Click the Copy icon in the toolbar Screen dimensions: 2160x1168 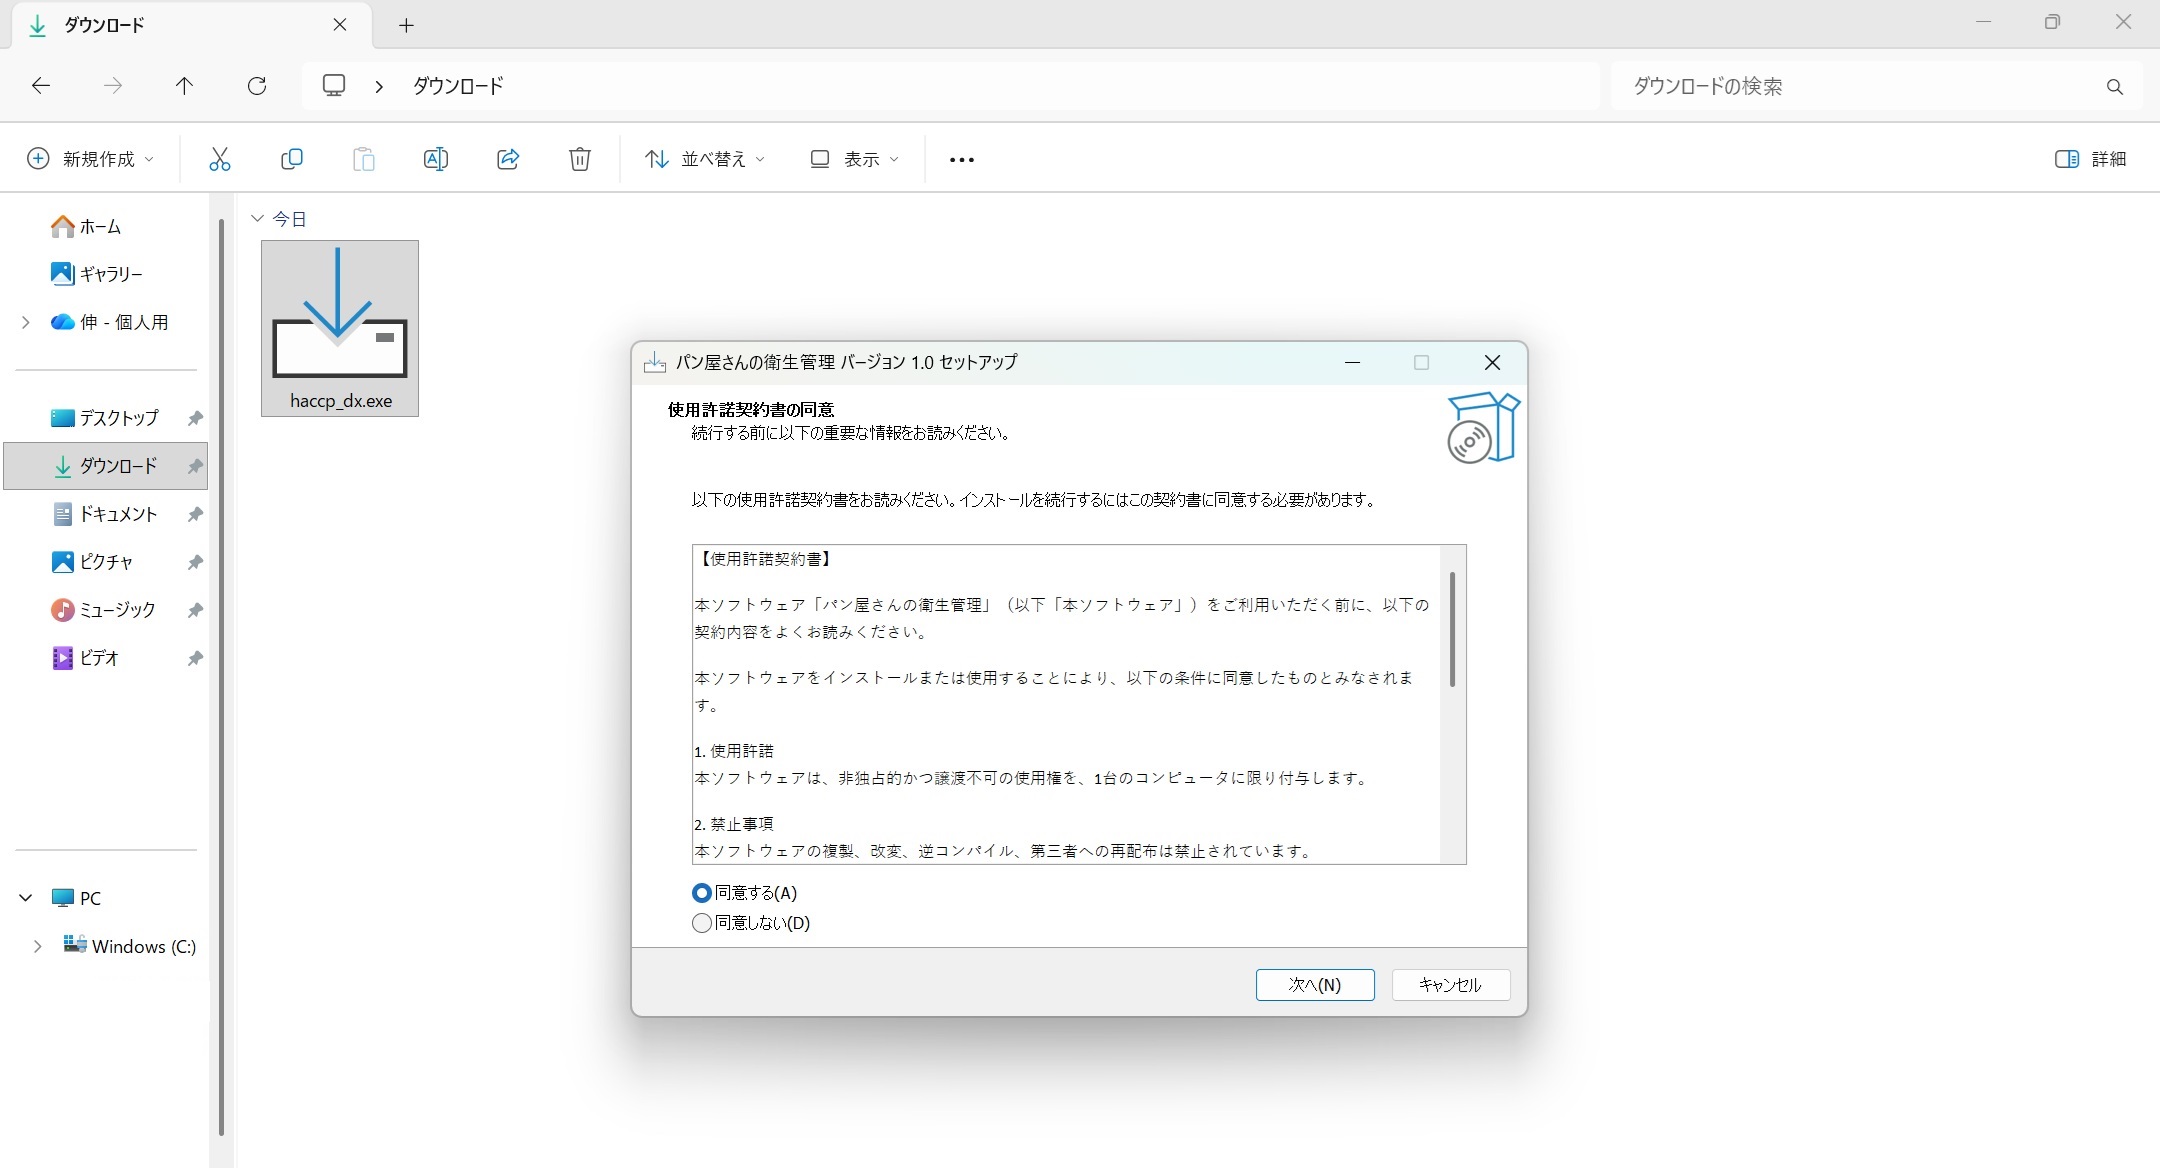tap(291, 159)
